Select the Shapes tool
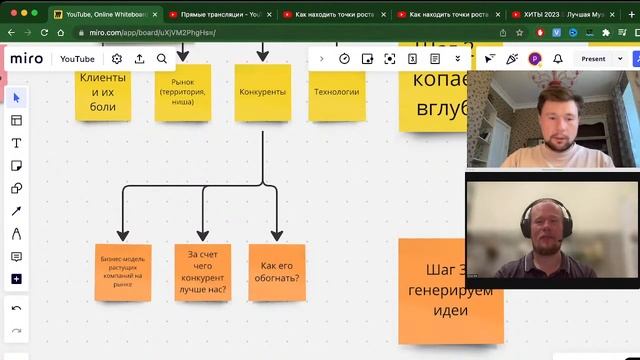640x360 pixels. [16, 189]
